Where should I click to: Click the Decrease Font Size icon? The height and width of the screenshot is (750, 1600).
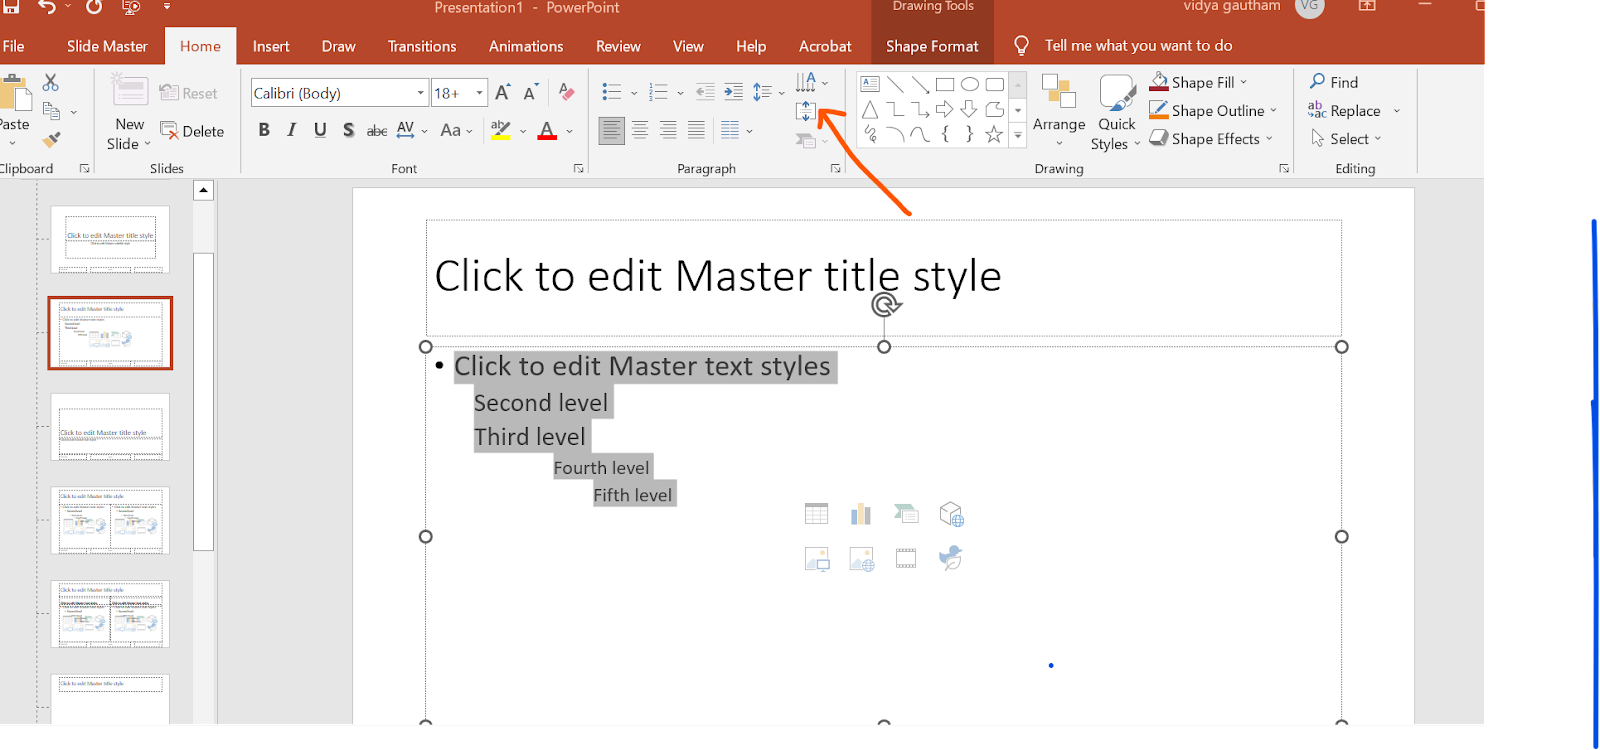tap(531, 93)
